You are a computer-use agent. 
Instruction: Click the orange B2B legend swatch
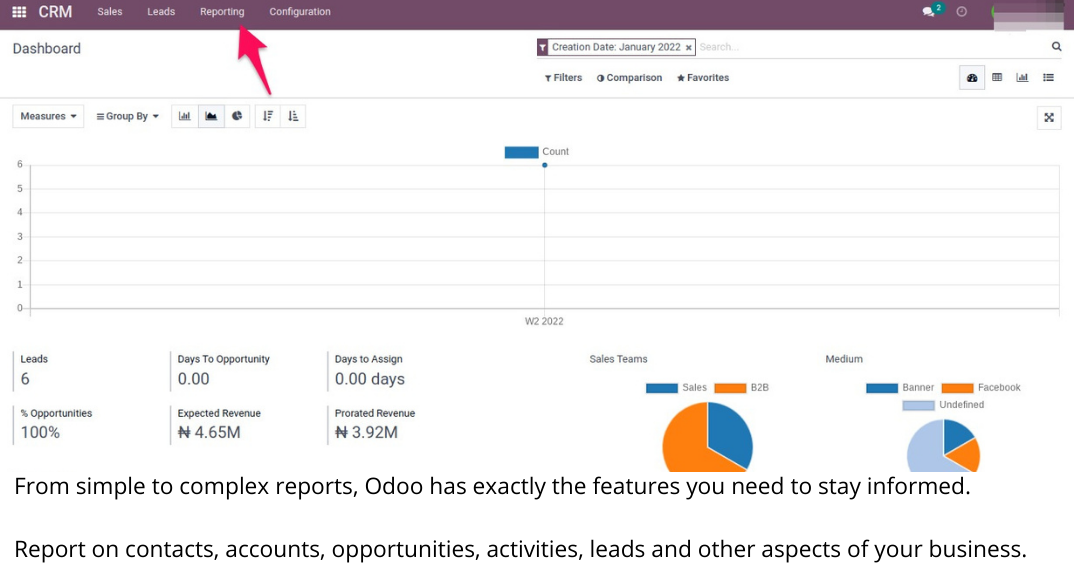pos(731,388)
